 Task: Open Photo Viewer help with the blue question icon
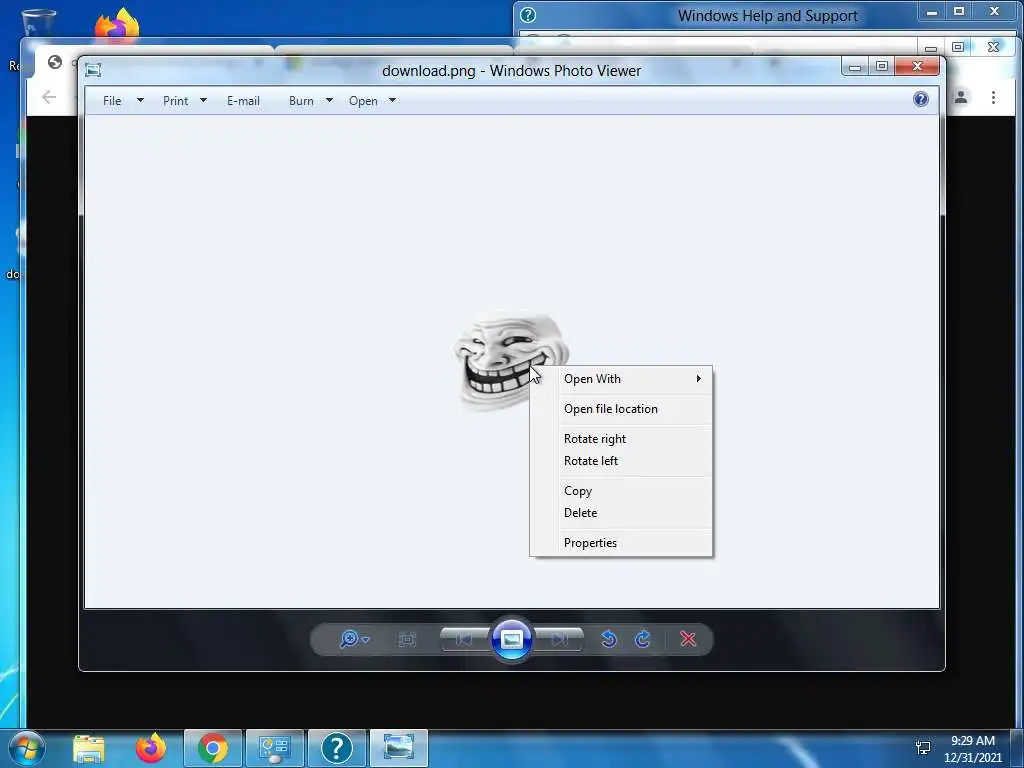pyautogui.click(x=921, y=99)
